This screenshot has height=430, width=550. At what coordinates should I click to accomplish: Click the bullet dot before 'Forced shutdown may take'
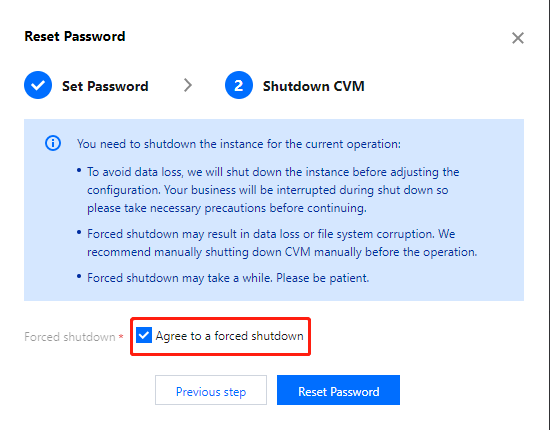[79, 277]
